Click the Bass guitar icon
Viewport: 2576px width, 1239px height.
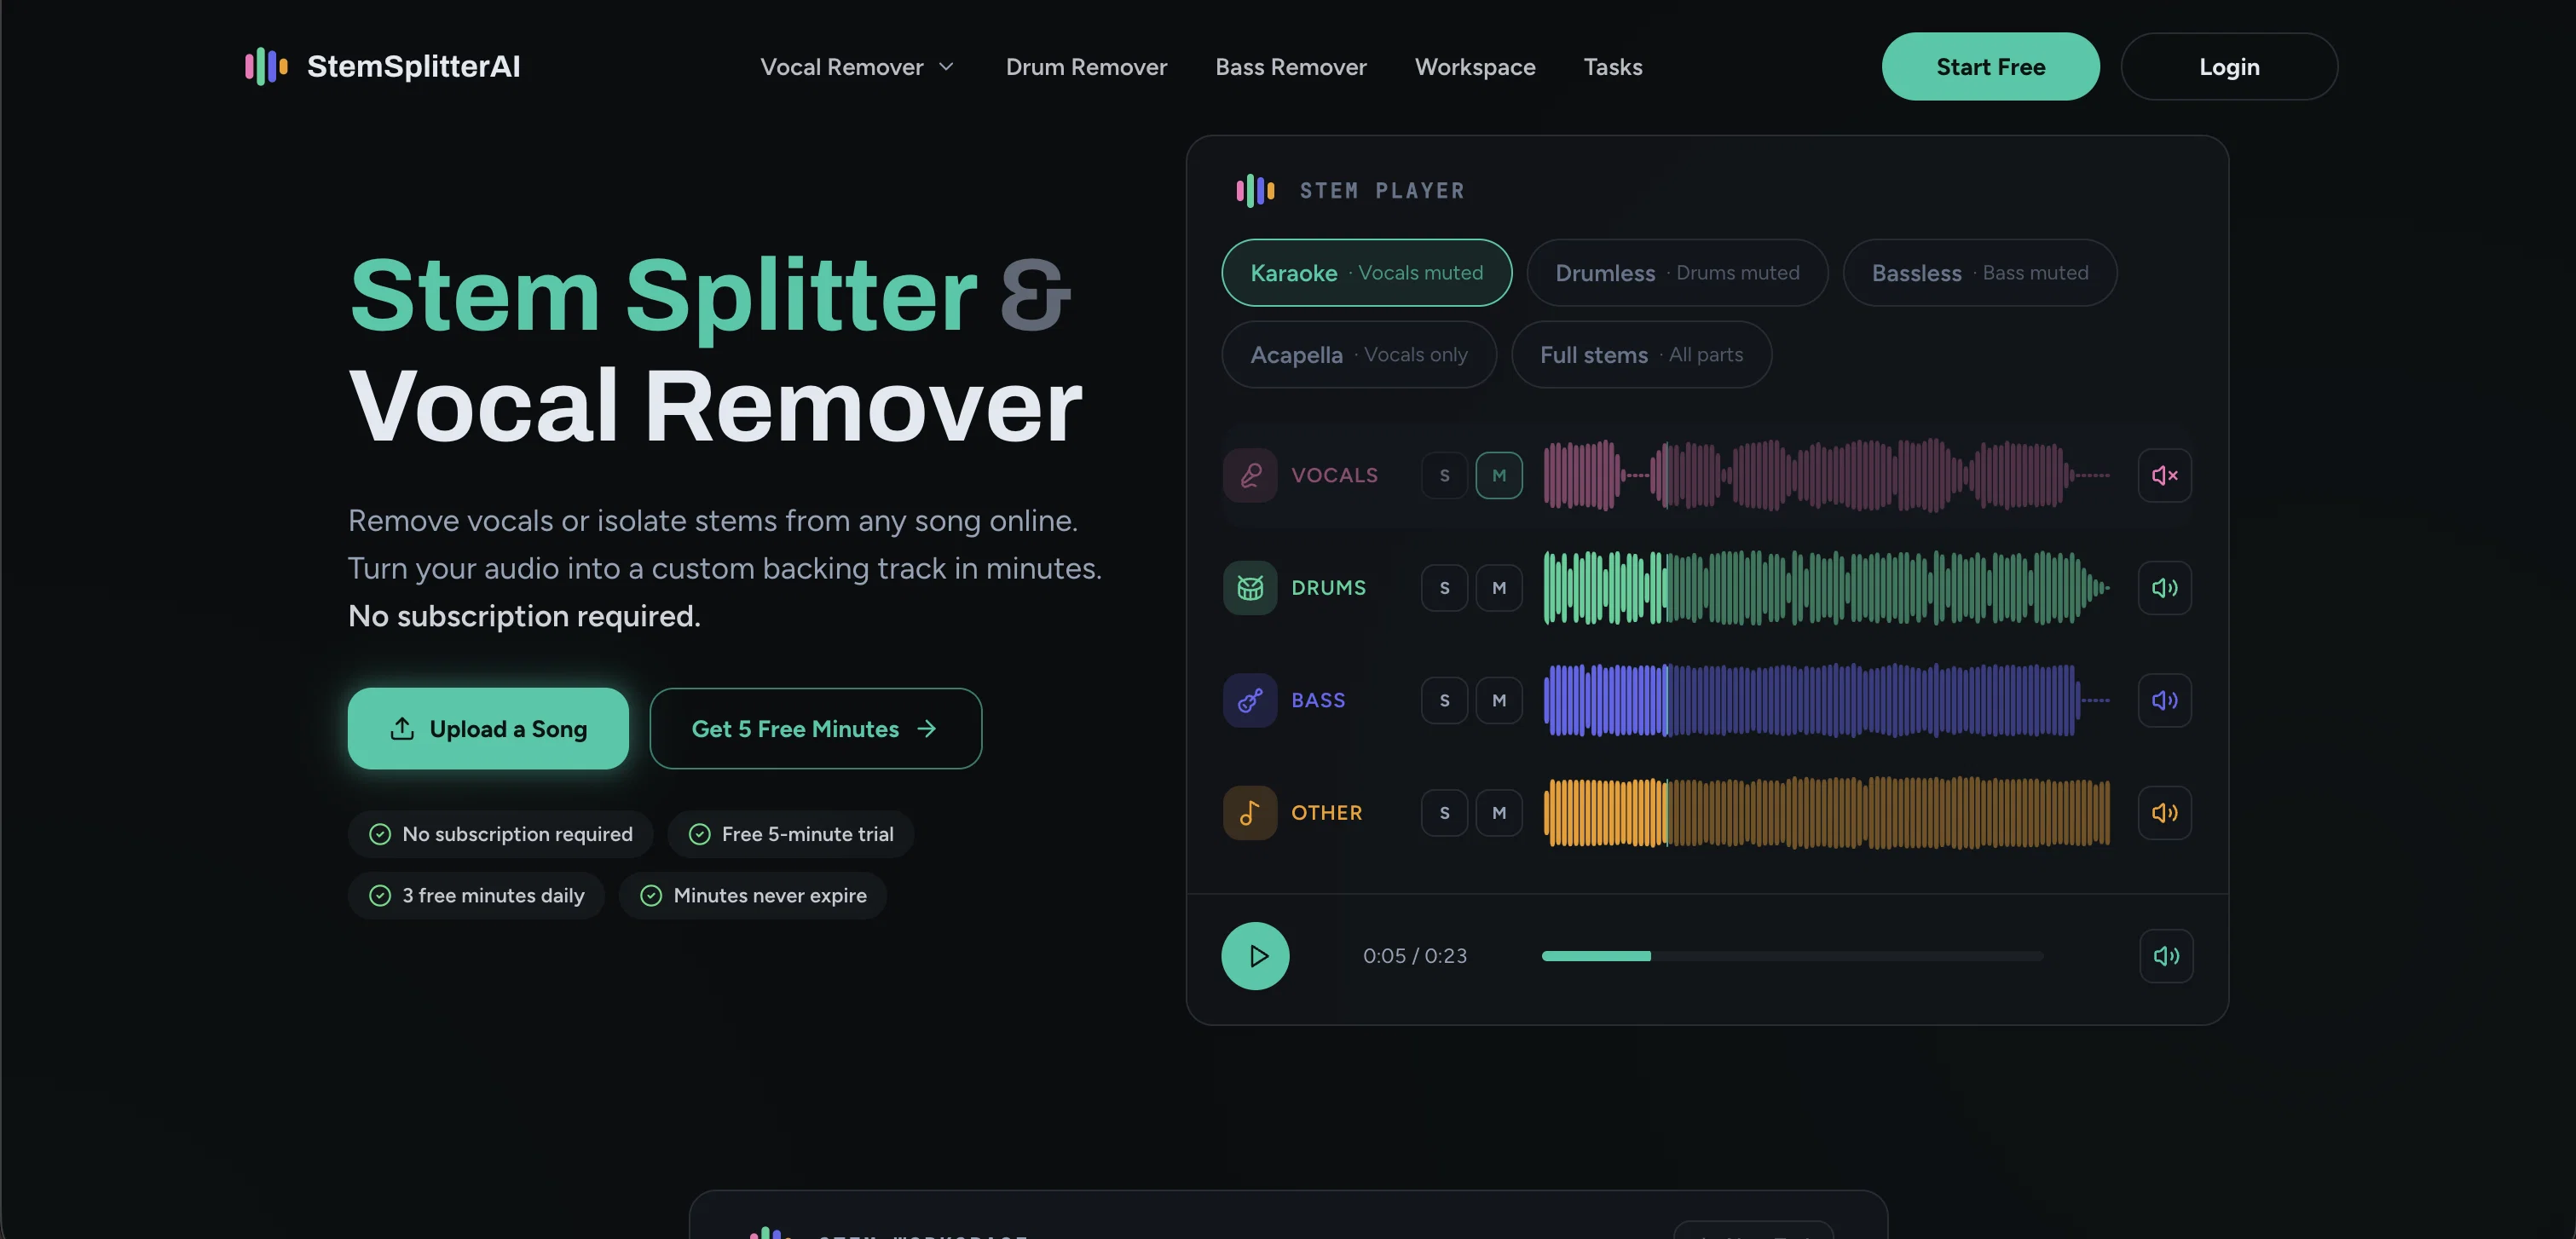click(x=1250, y=700)
